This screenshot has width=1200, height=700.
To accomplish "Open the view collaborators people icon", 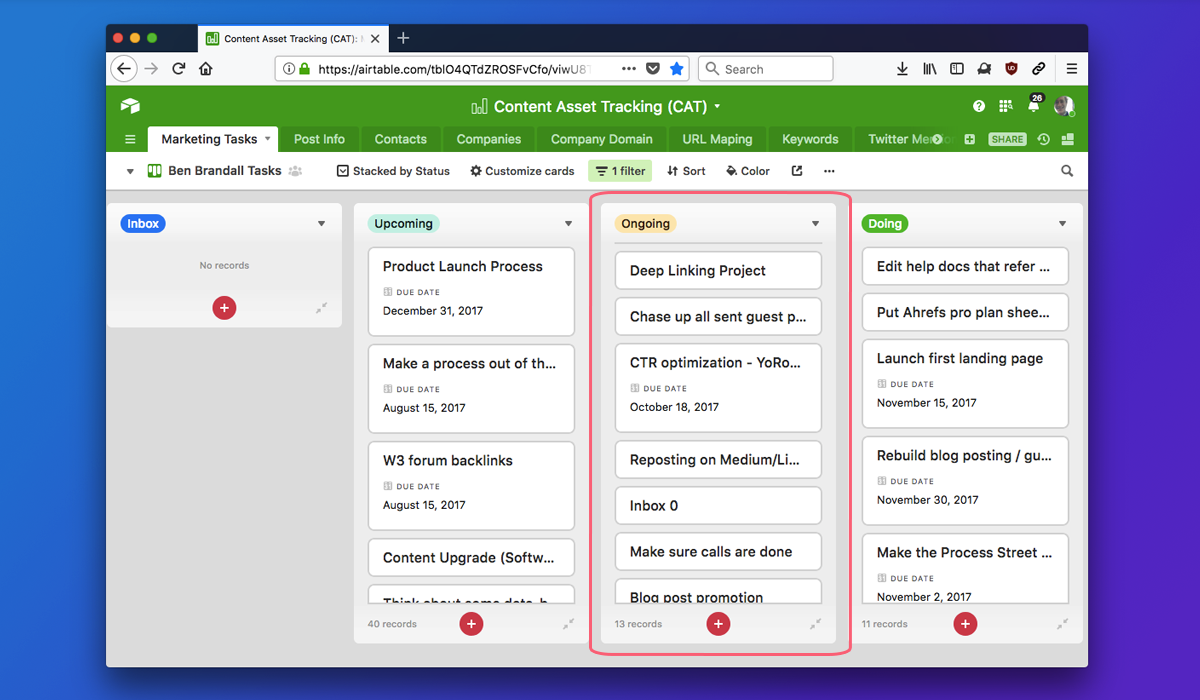I will [295, 171].
